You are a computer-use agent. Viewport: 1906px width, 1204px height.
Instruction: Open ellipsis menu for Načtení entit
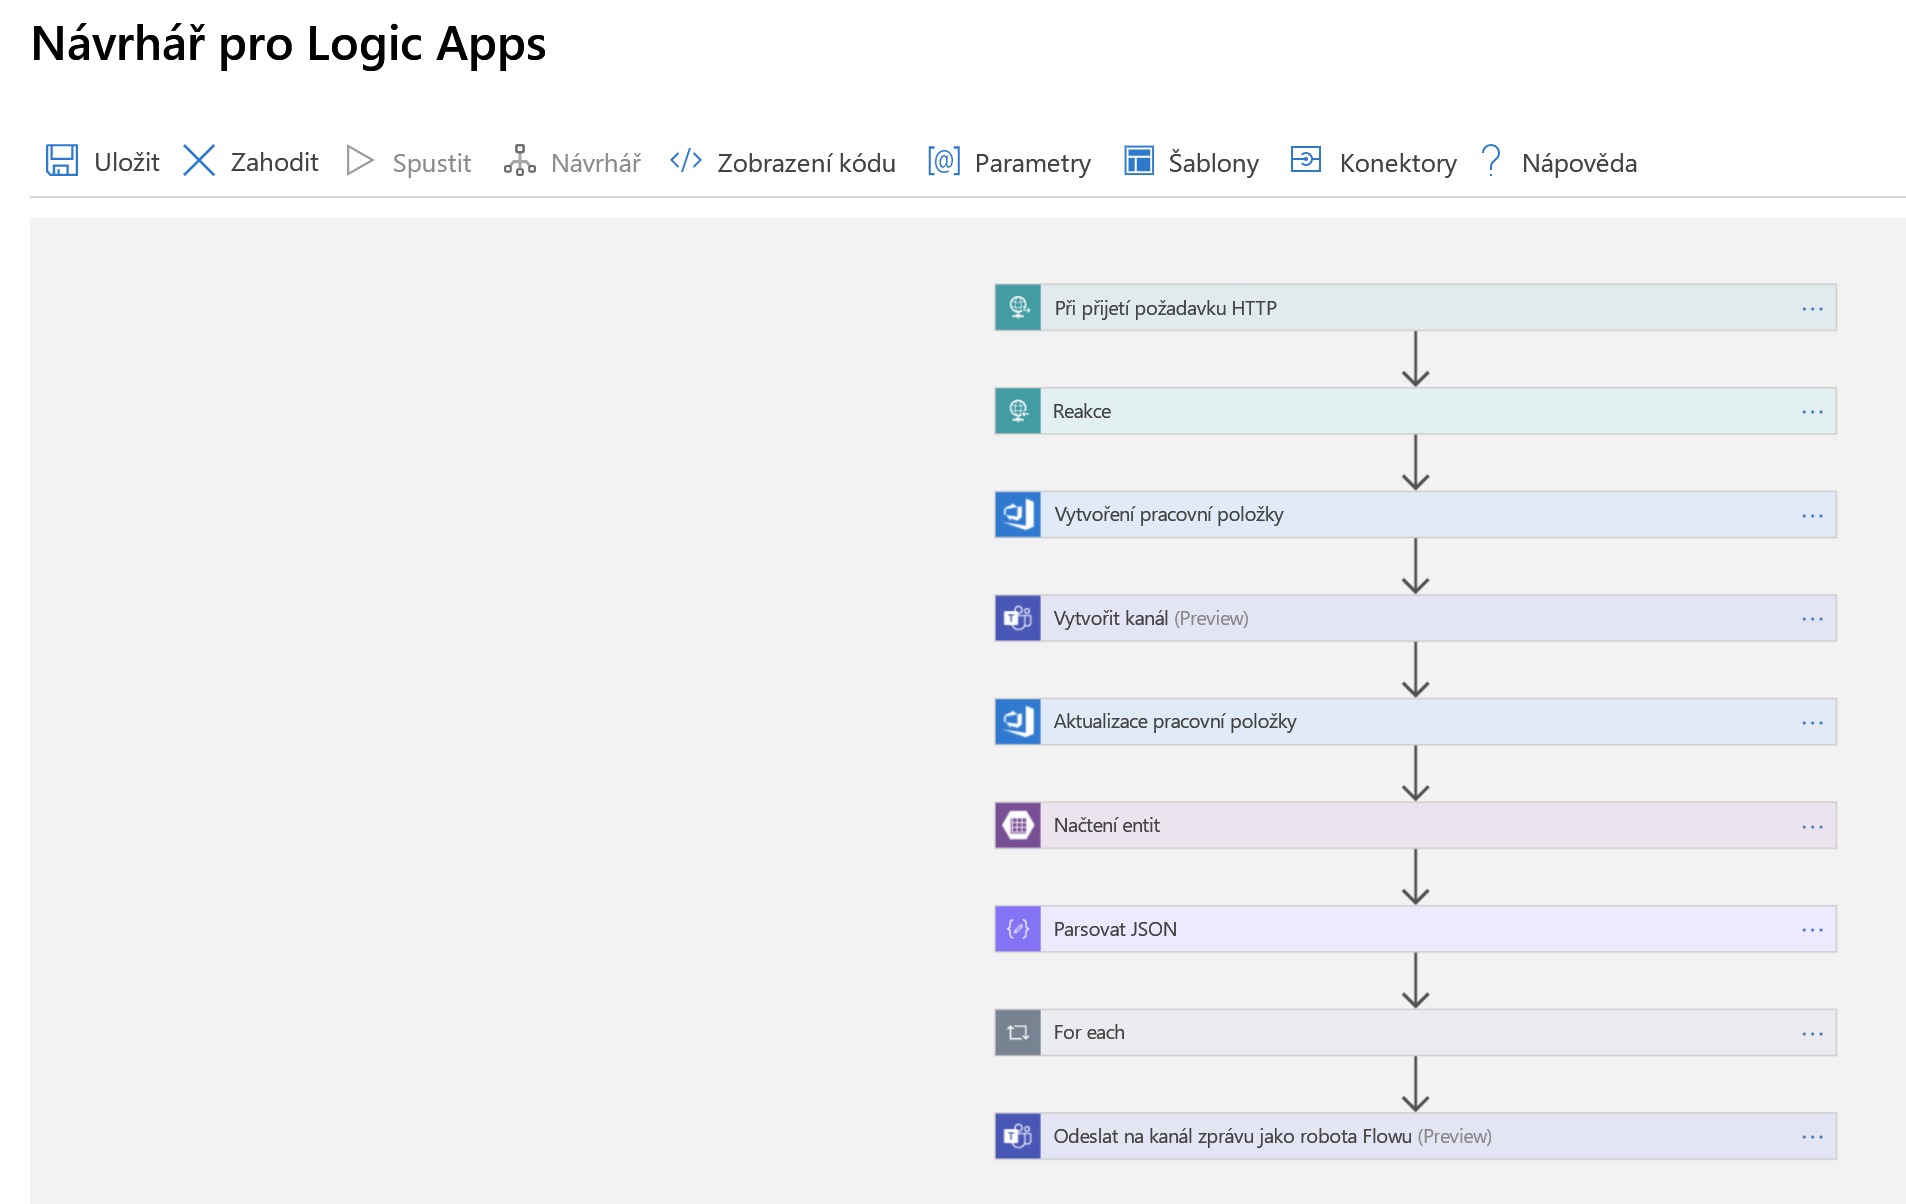pyautogui.click(x=1812, y=827)
